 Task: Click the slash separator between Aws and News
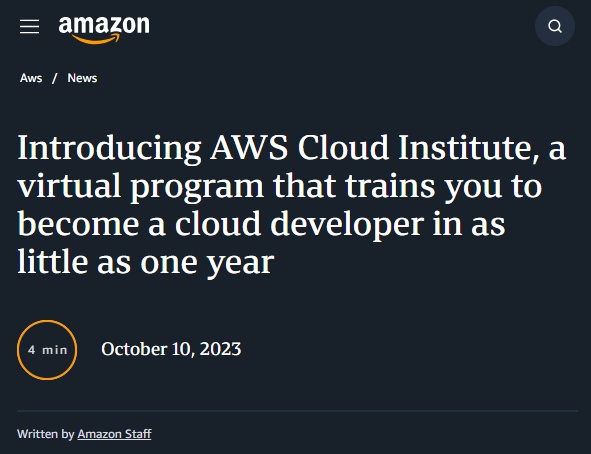(x=55, y=78)
